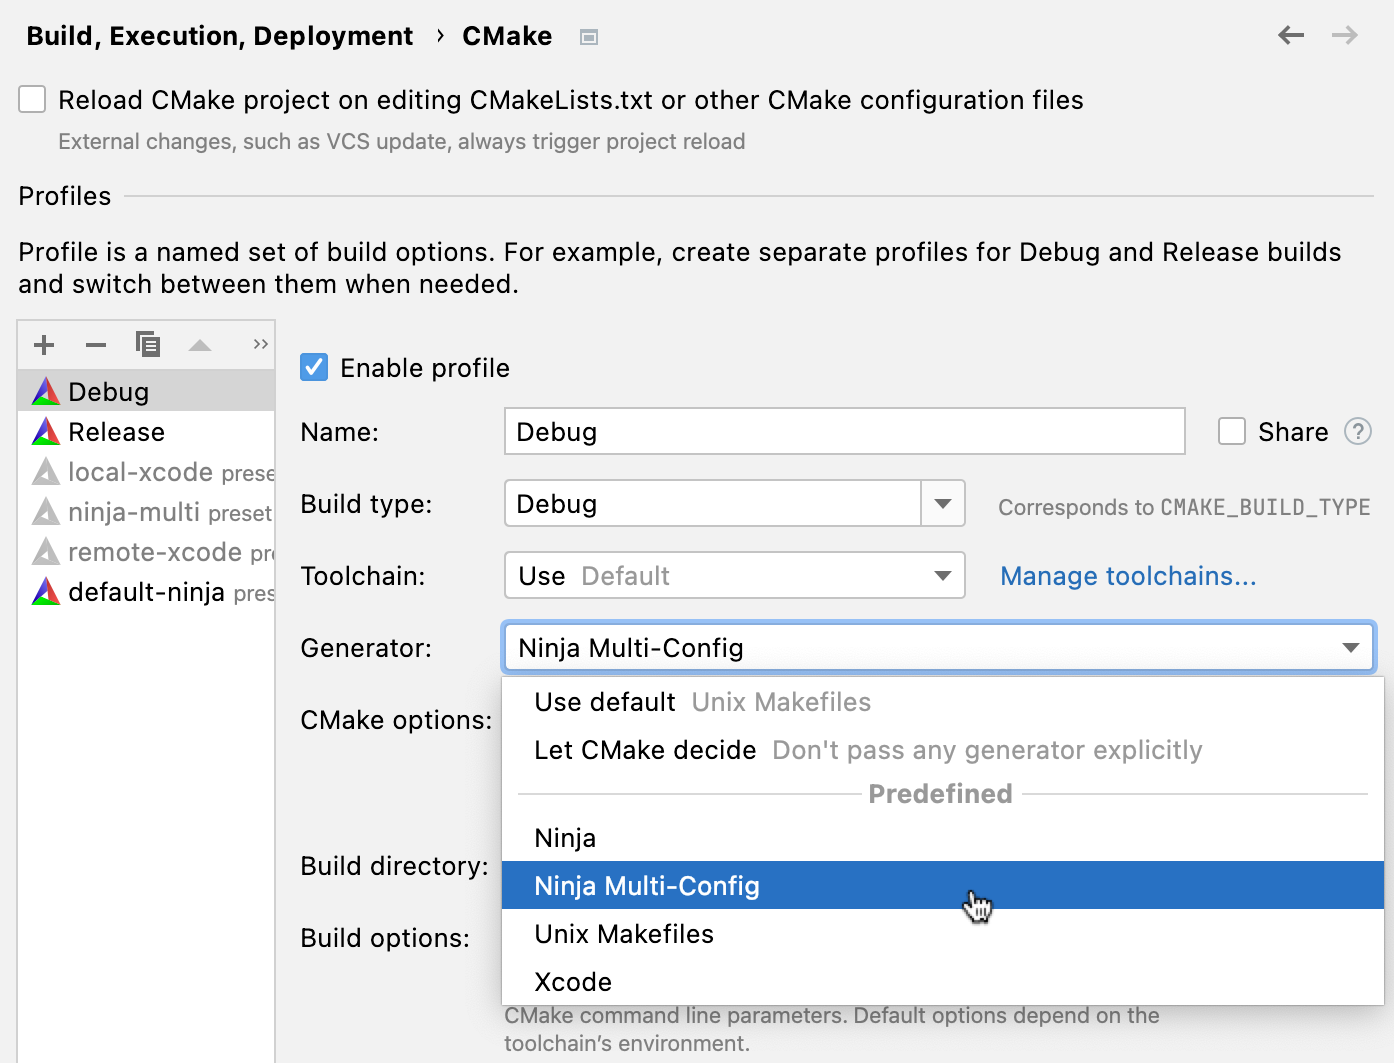The height and width of the screenshot is (1063, 1394).
Task: Choose Let CMake decide generator option
Action: point(942,750)
